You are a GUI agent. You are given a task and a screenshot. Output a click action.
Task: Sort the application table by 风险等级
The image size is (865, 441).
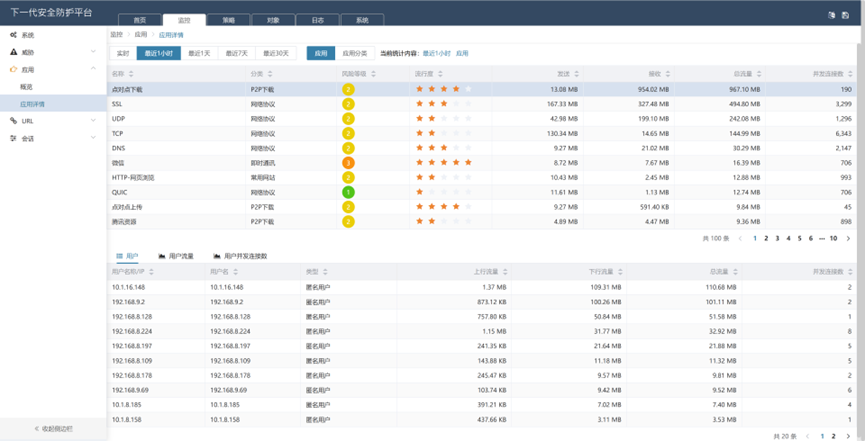coord(373,74)
